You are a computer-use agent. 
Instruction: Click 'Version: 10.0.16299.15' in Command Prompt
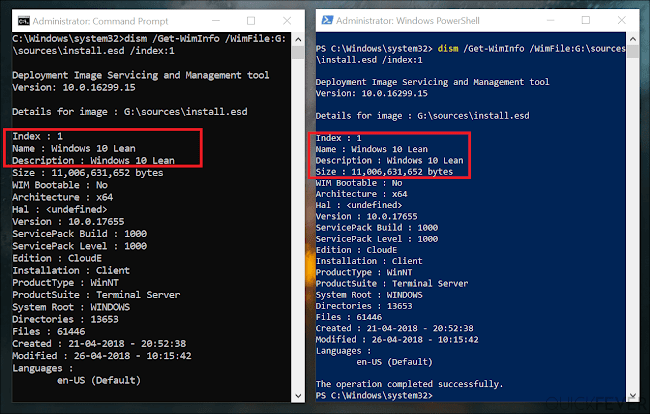74,87
